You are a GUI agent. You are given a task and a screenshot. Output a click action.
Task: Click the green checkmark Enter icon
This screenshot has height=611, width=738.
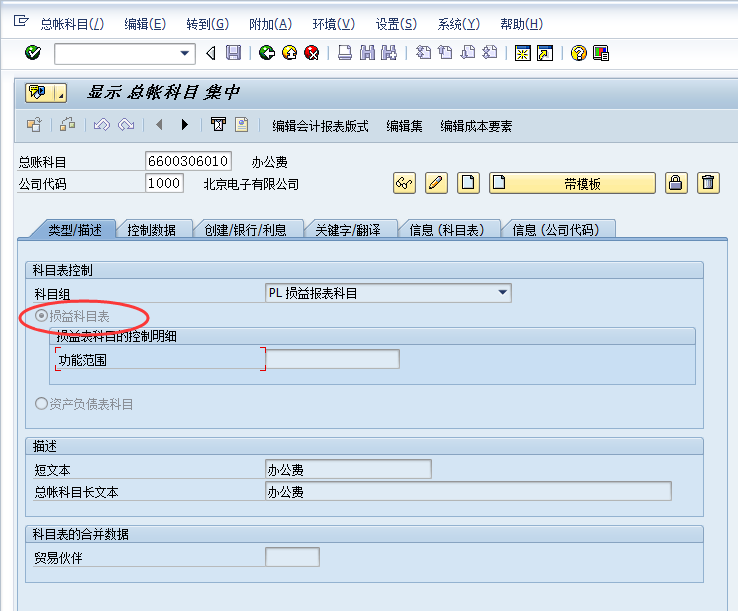[x=32, y=53]
